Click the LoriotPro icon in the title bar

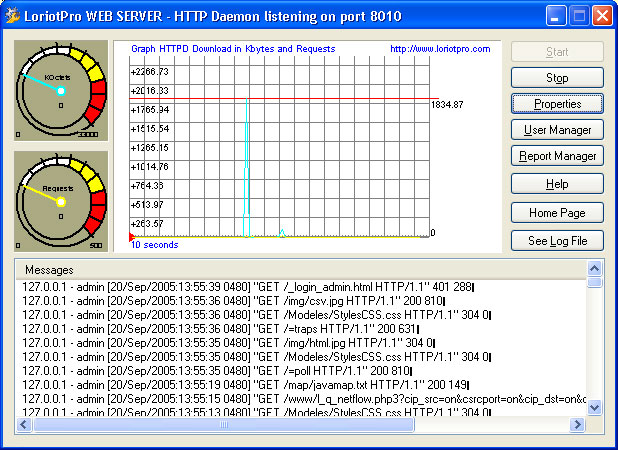pyautogui.click(x=12, y=16)
